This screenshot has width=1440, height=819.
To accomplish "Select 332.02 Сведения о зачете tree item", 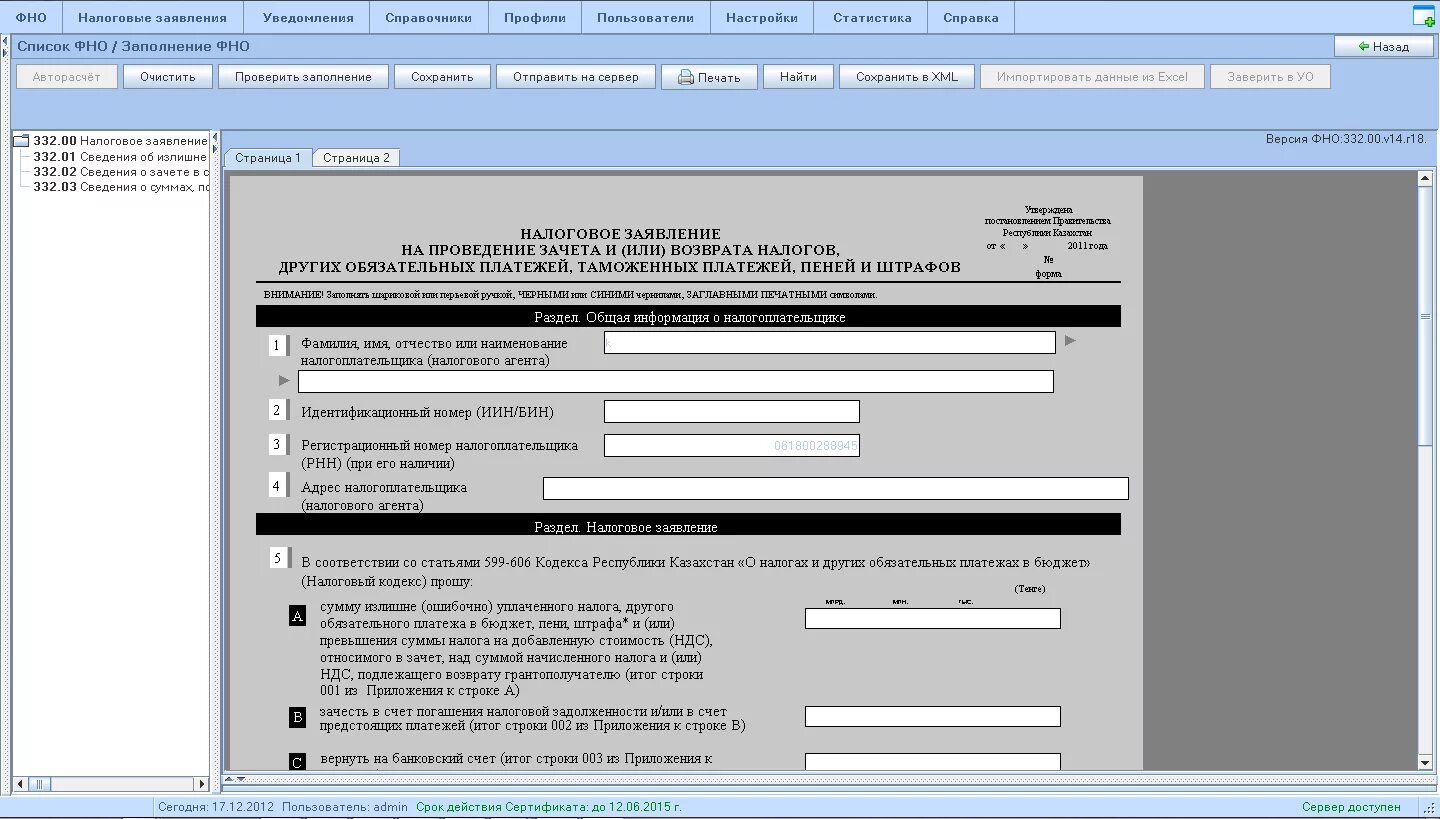I will (120, 171).
